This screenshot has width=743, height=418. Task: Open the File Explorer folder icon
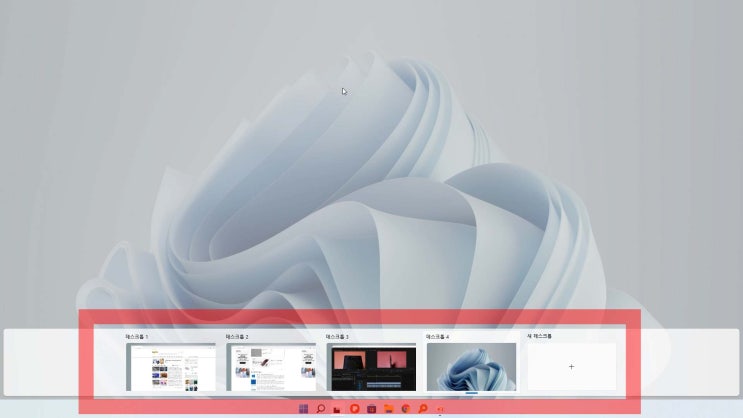tap(389, 409)
